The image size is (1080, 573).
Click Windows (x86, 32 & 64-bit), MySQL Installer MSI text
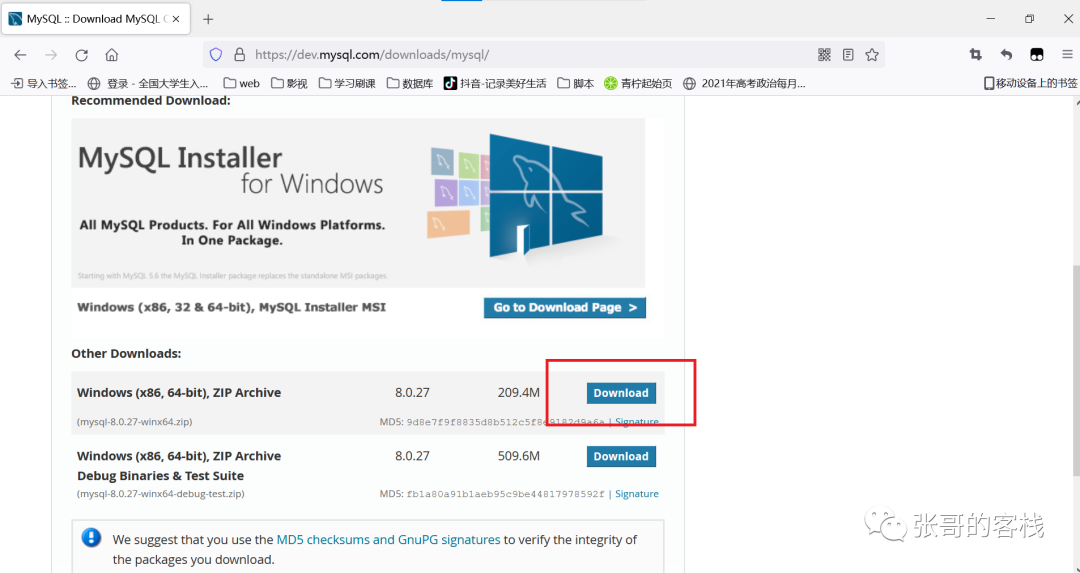[x=231, y=307]
